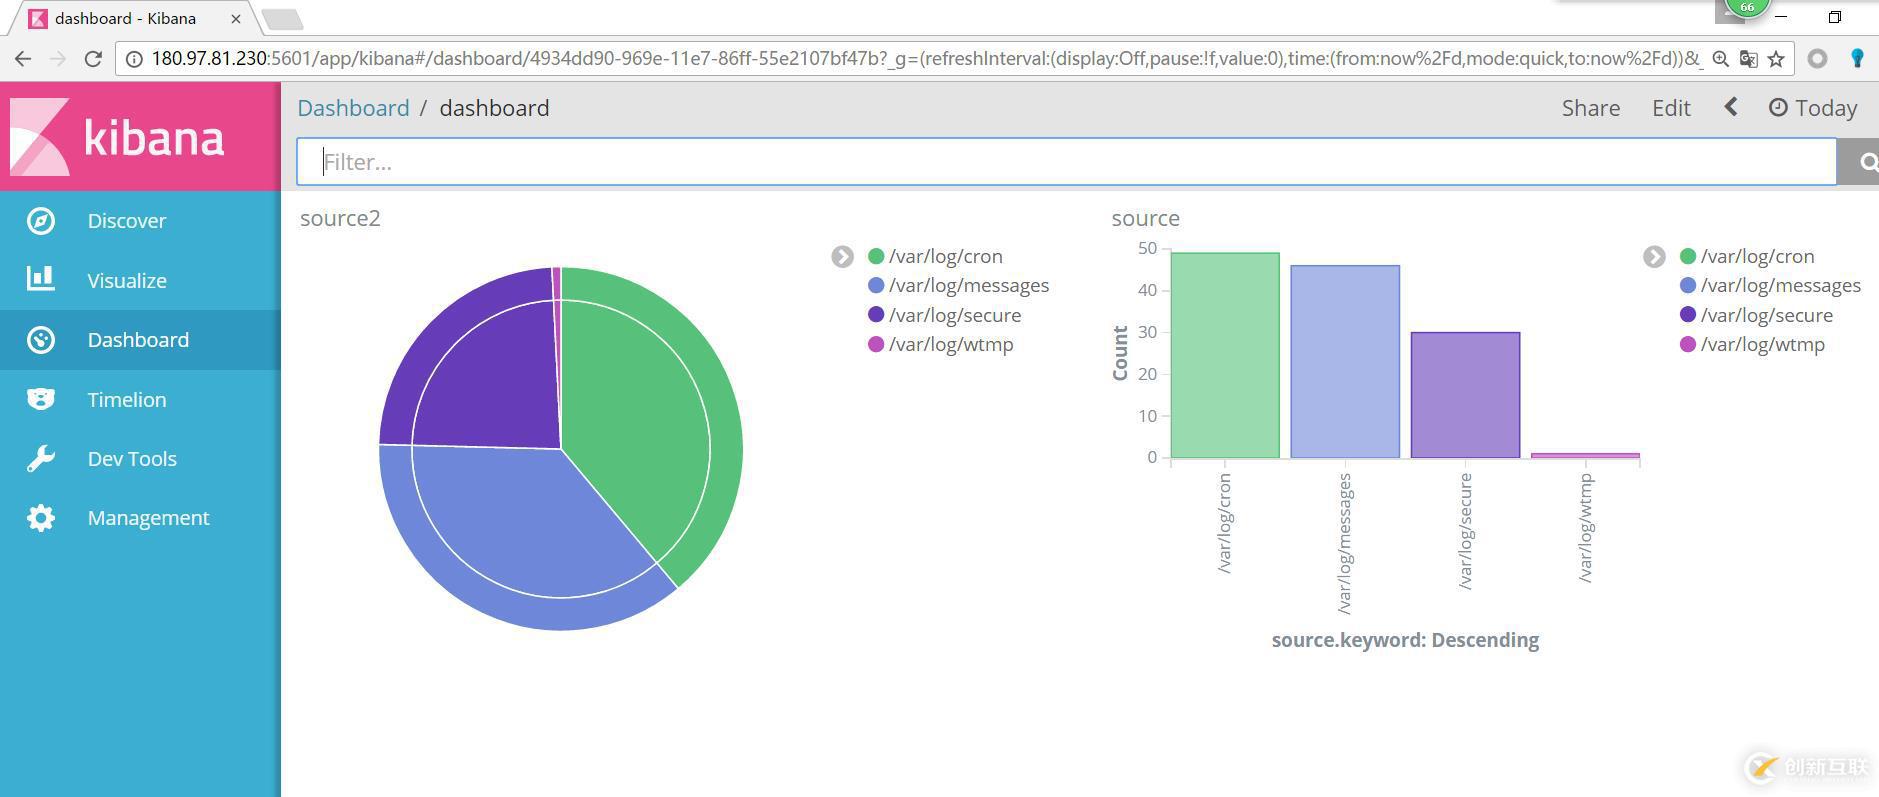Collapse the source2 pie chart legend
The height and width of the screenshot is (797, 1879).
point(842,257)
